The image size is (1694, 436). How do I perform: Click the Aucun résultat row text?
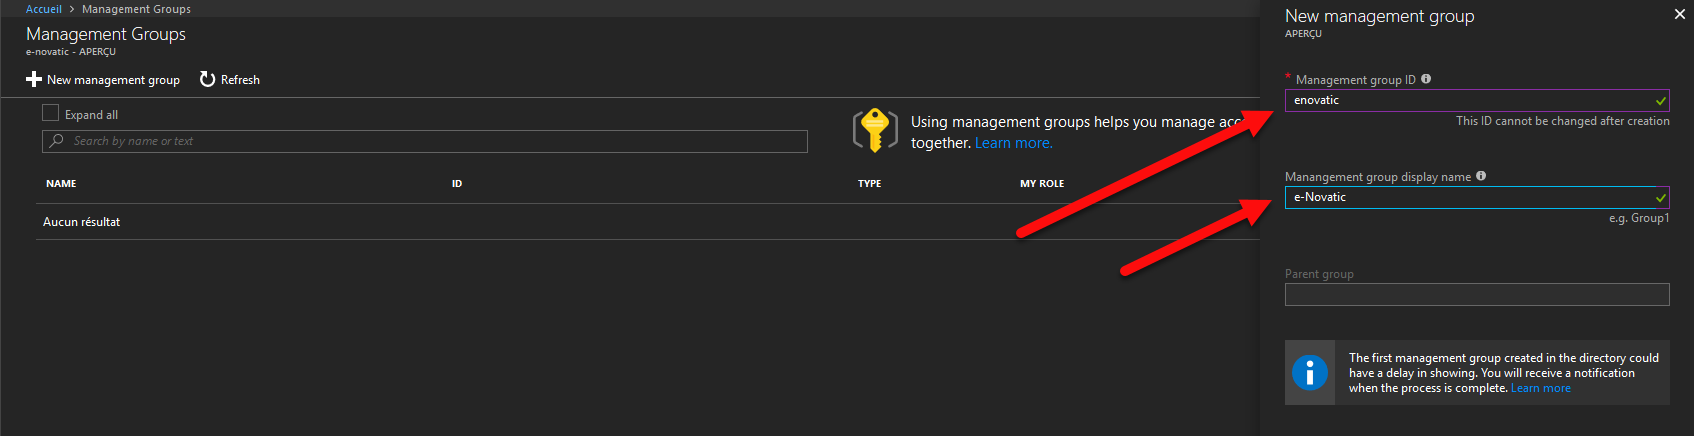point(81,222)
